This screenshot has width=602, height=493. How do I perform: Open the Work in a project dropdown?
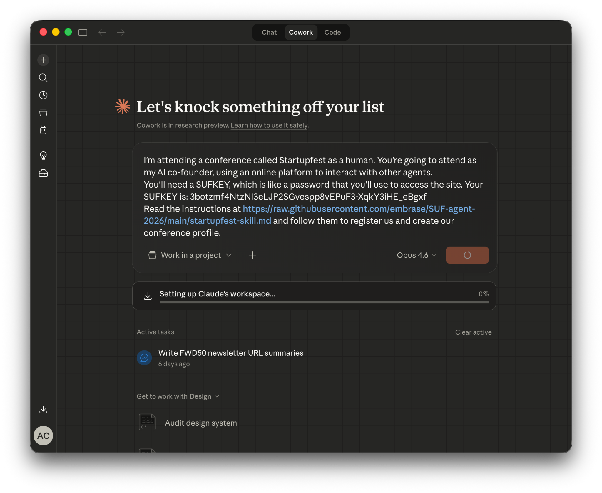coord(190,255)
